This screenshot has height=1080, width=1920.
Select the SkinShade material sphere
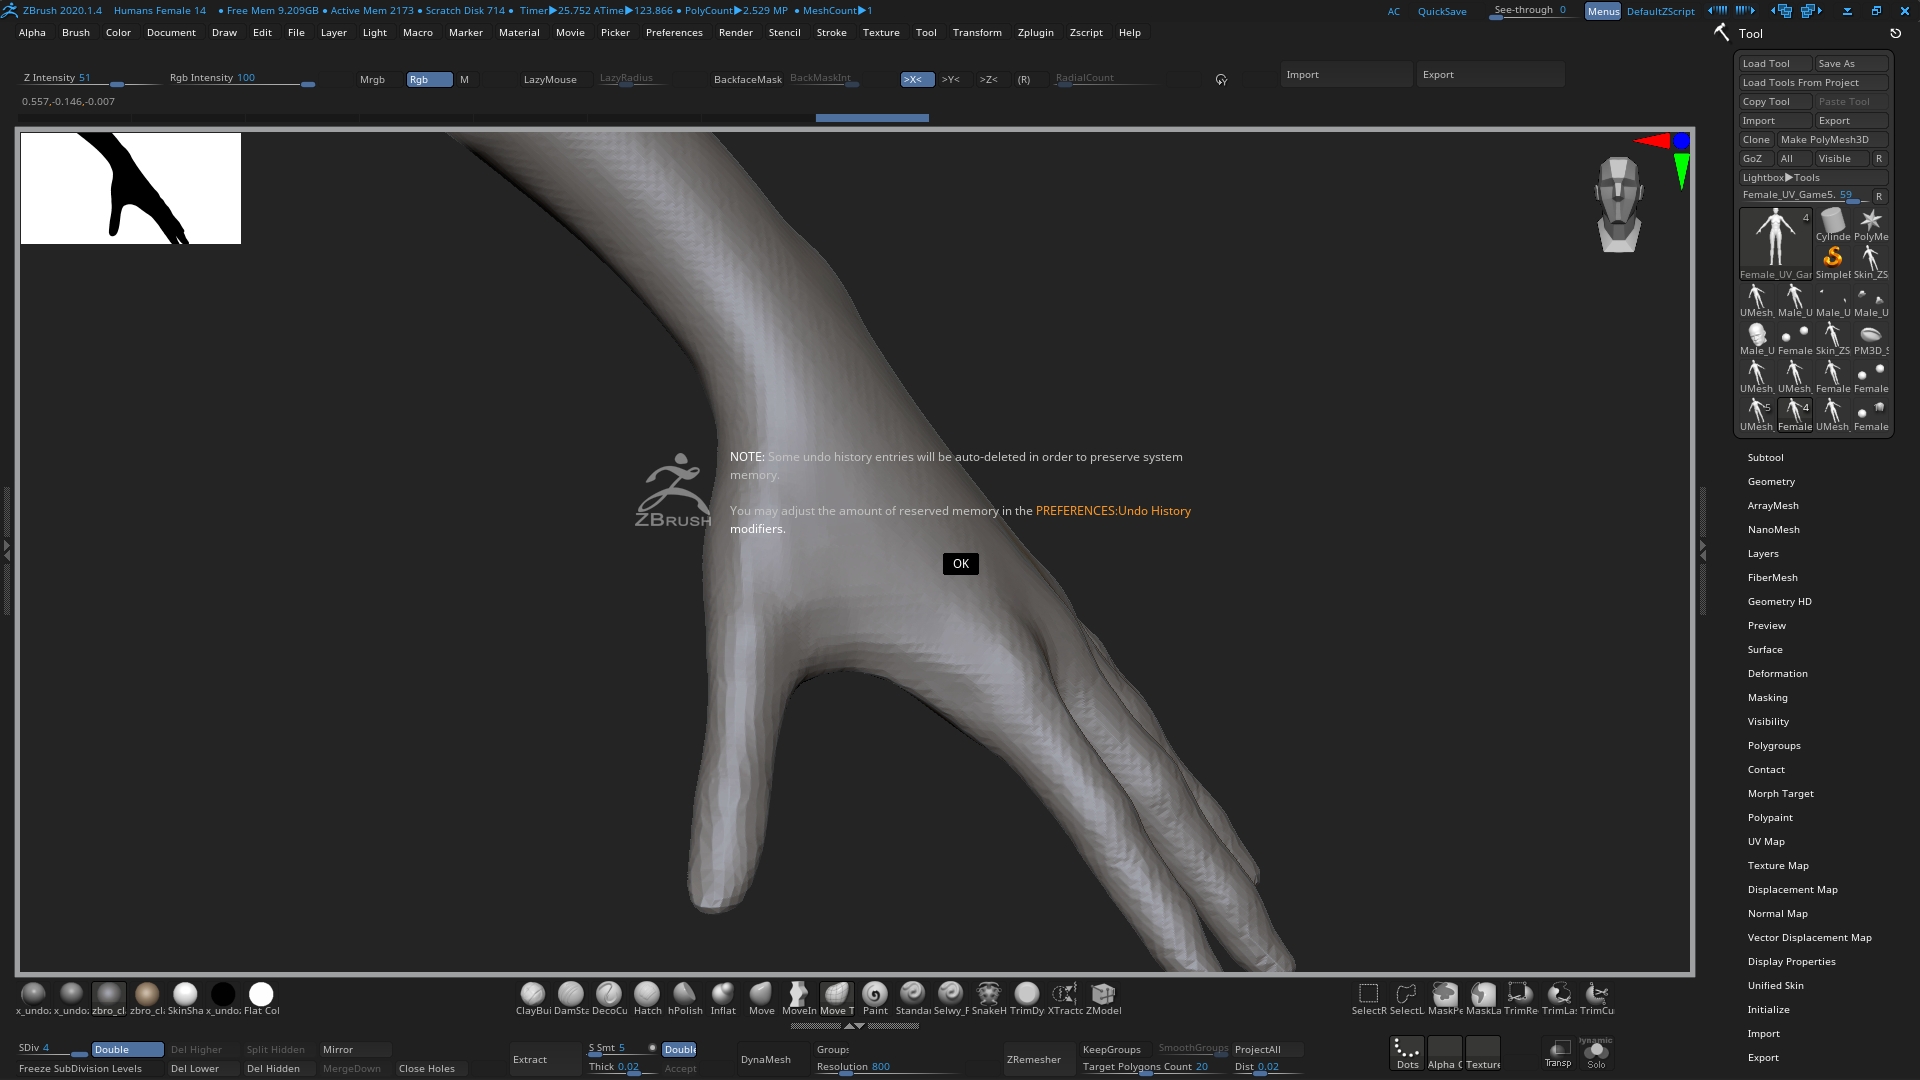[x=185, y=994]
